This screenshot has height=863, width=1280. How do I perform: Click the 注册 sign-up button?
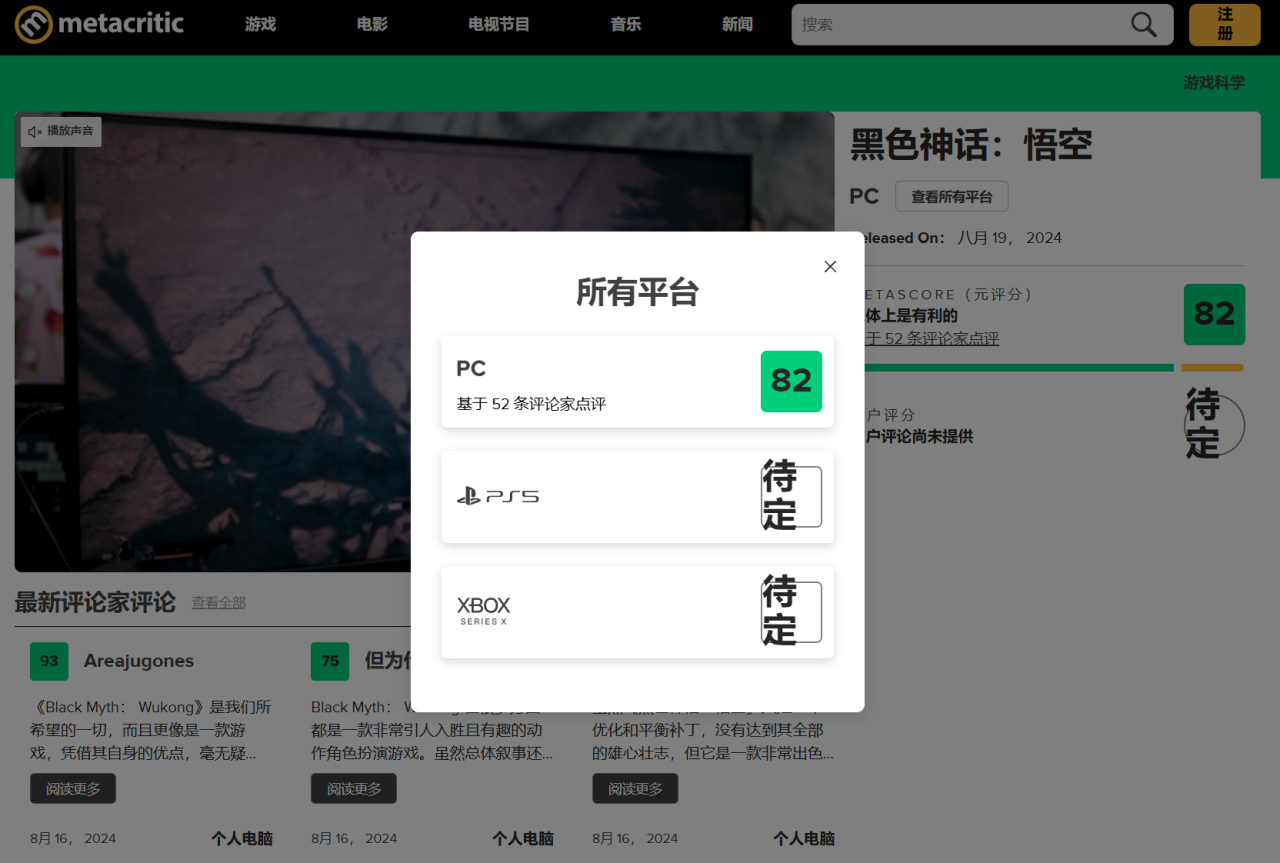(x=1224, y=24)
